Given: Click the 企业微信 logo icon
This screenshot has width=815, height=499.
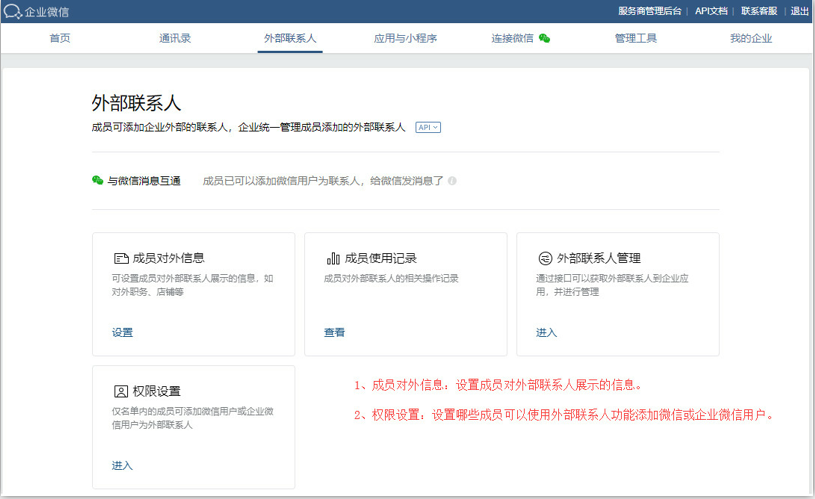Looking at the screenshot, I should (x=12, y=11).
